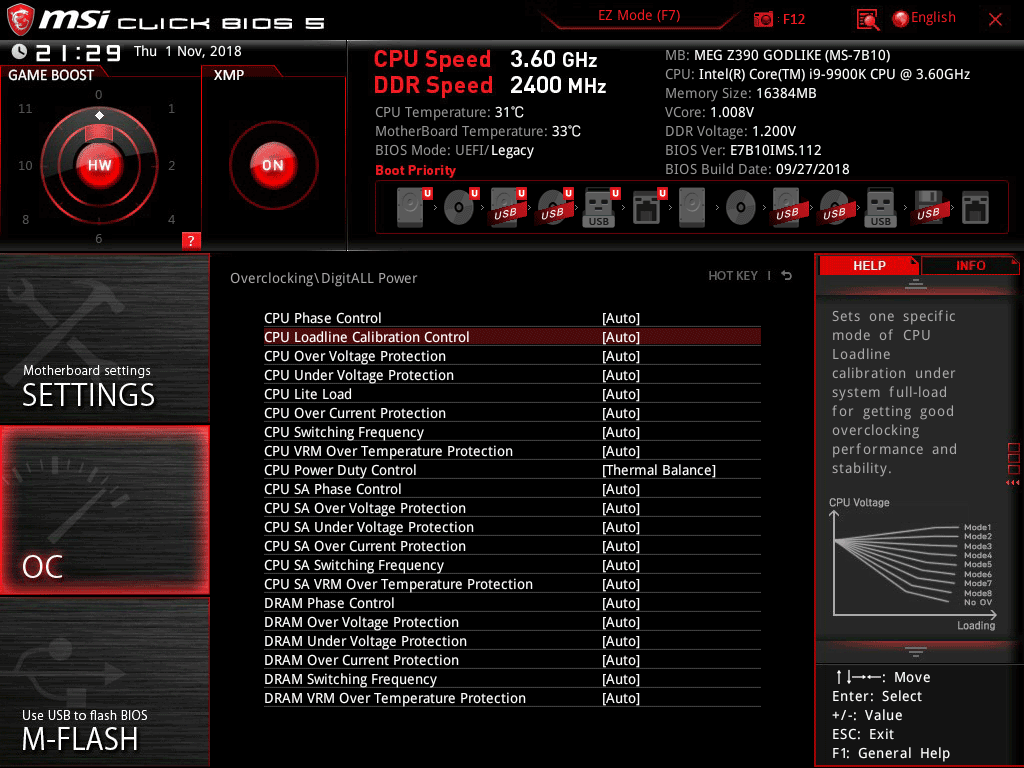Select CPU SA Switching Frequency row

tap(512, 565)
